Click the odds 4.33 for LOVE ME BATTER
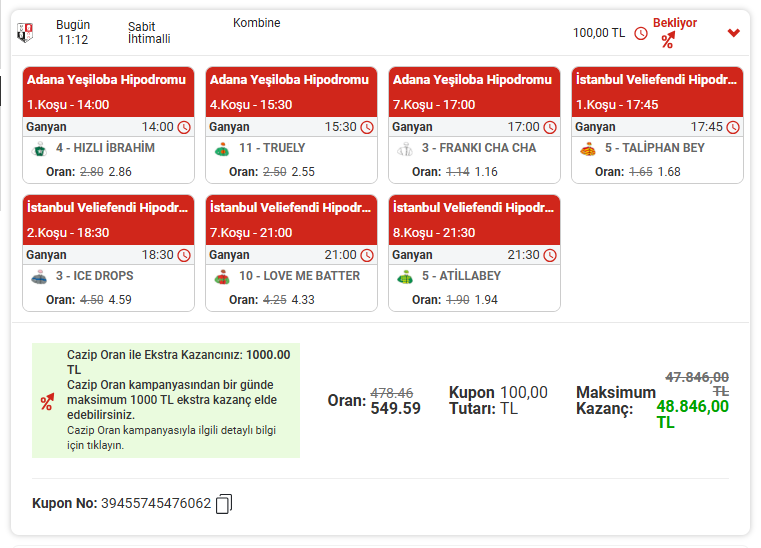 point(303,300)
